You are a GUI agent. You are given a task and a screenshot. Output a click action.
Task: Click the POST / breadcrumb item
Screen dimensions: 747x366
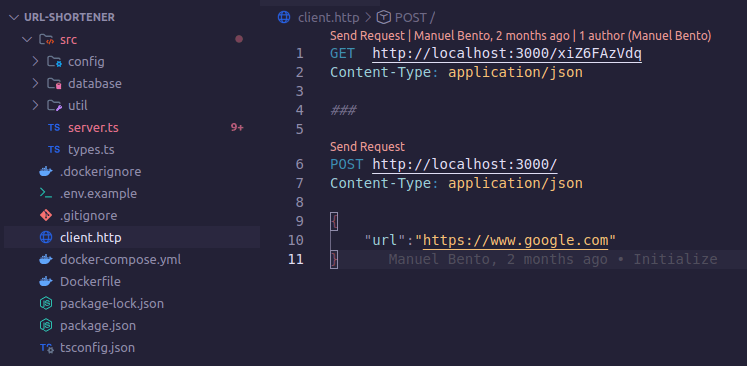pos(414,18)
